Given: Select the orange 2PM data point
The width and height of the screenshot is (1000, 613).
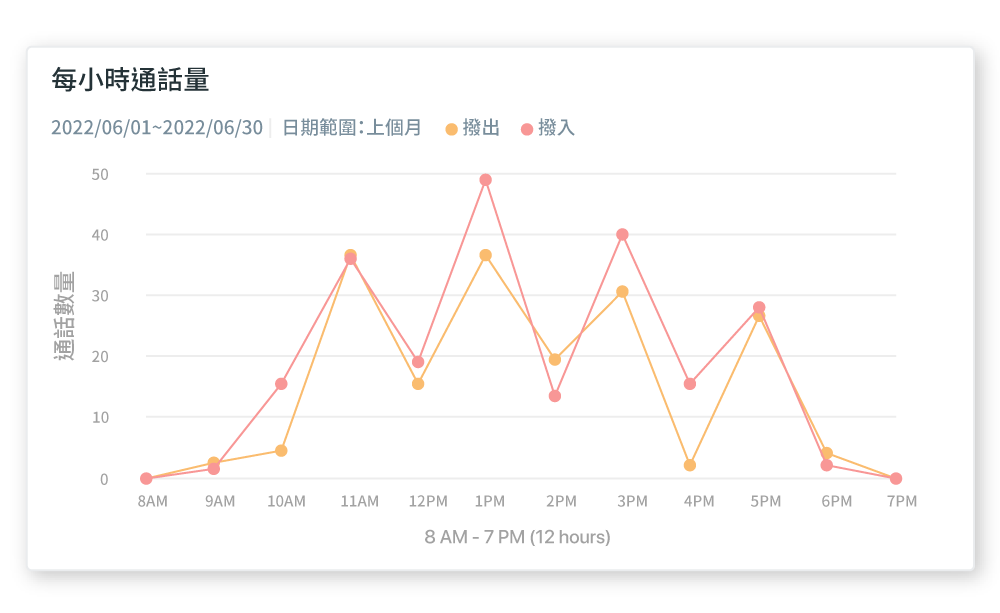Looking at the screenshot, I should click(x=555, y=360).
